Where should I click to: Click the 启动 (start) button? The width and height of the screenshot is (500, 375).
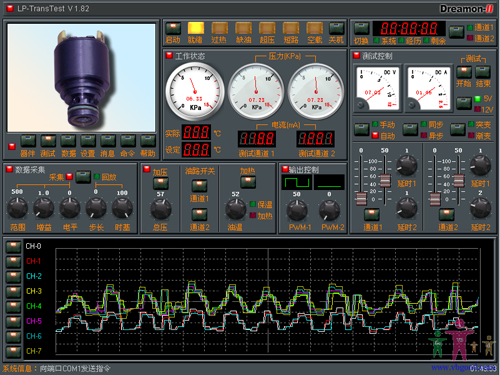(x=173, y=29)
